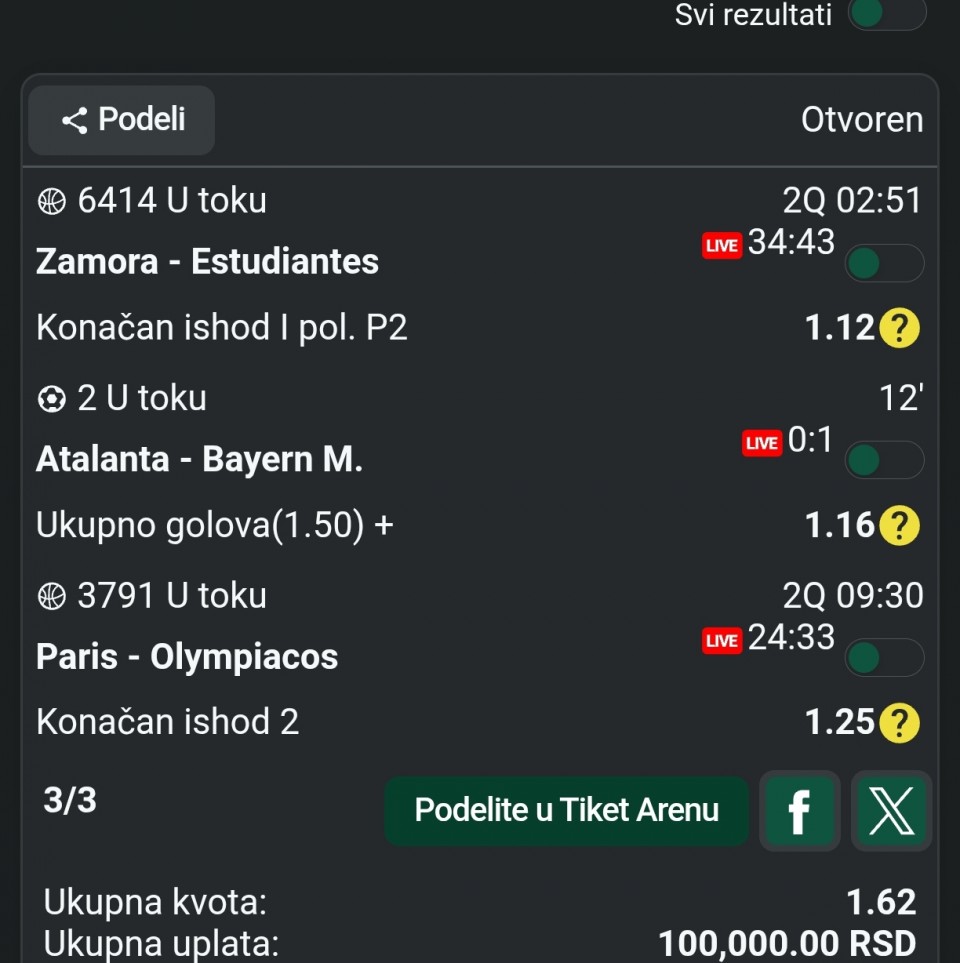This screenshot has height=963, width=960.
Task: Toggle switch for Atalanta - Bayern M.
Action: [x=884, y=461]
